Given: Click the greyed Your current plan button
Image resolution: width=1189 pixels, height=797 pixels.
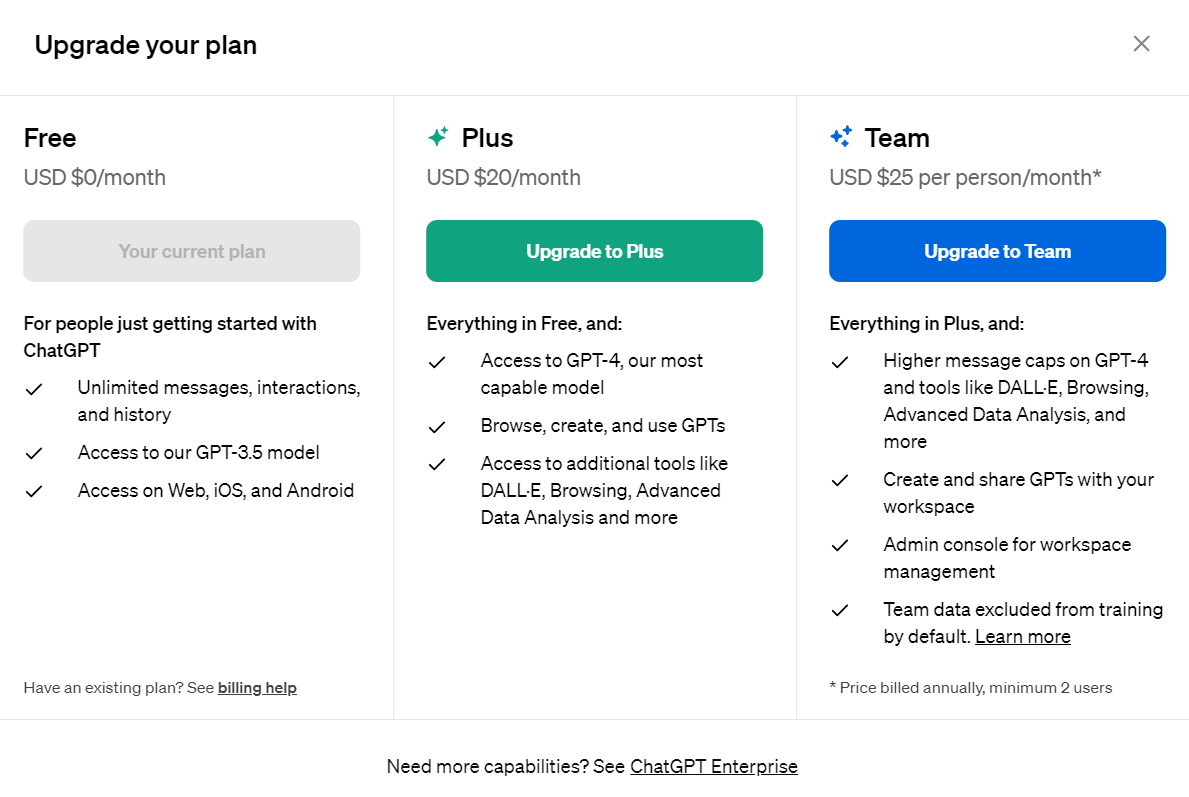Looking at the screenshot, I should [192, 251].
